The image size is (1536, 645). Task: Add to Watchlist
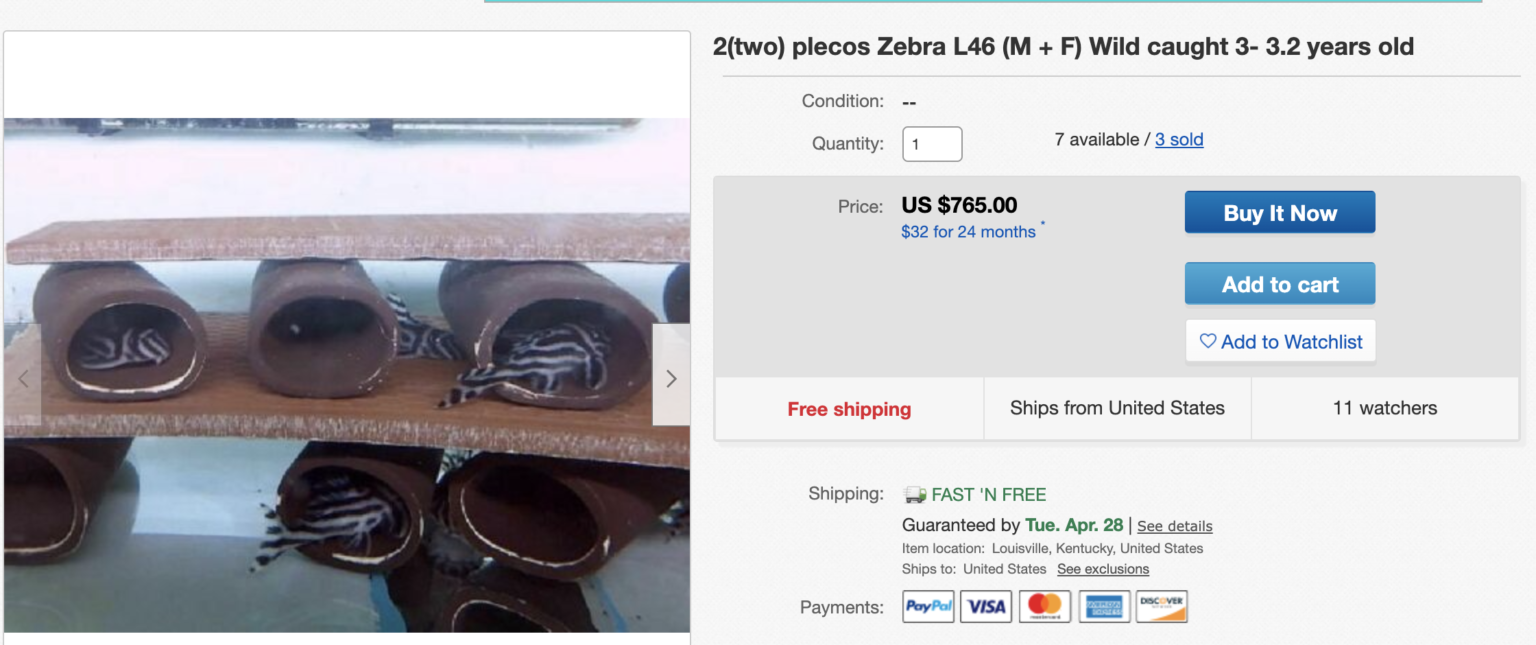1281,342
